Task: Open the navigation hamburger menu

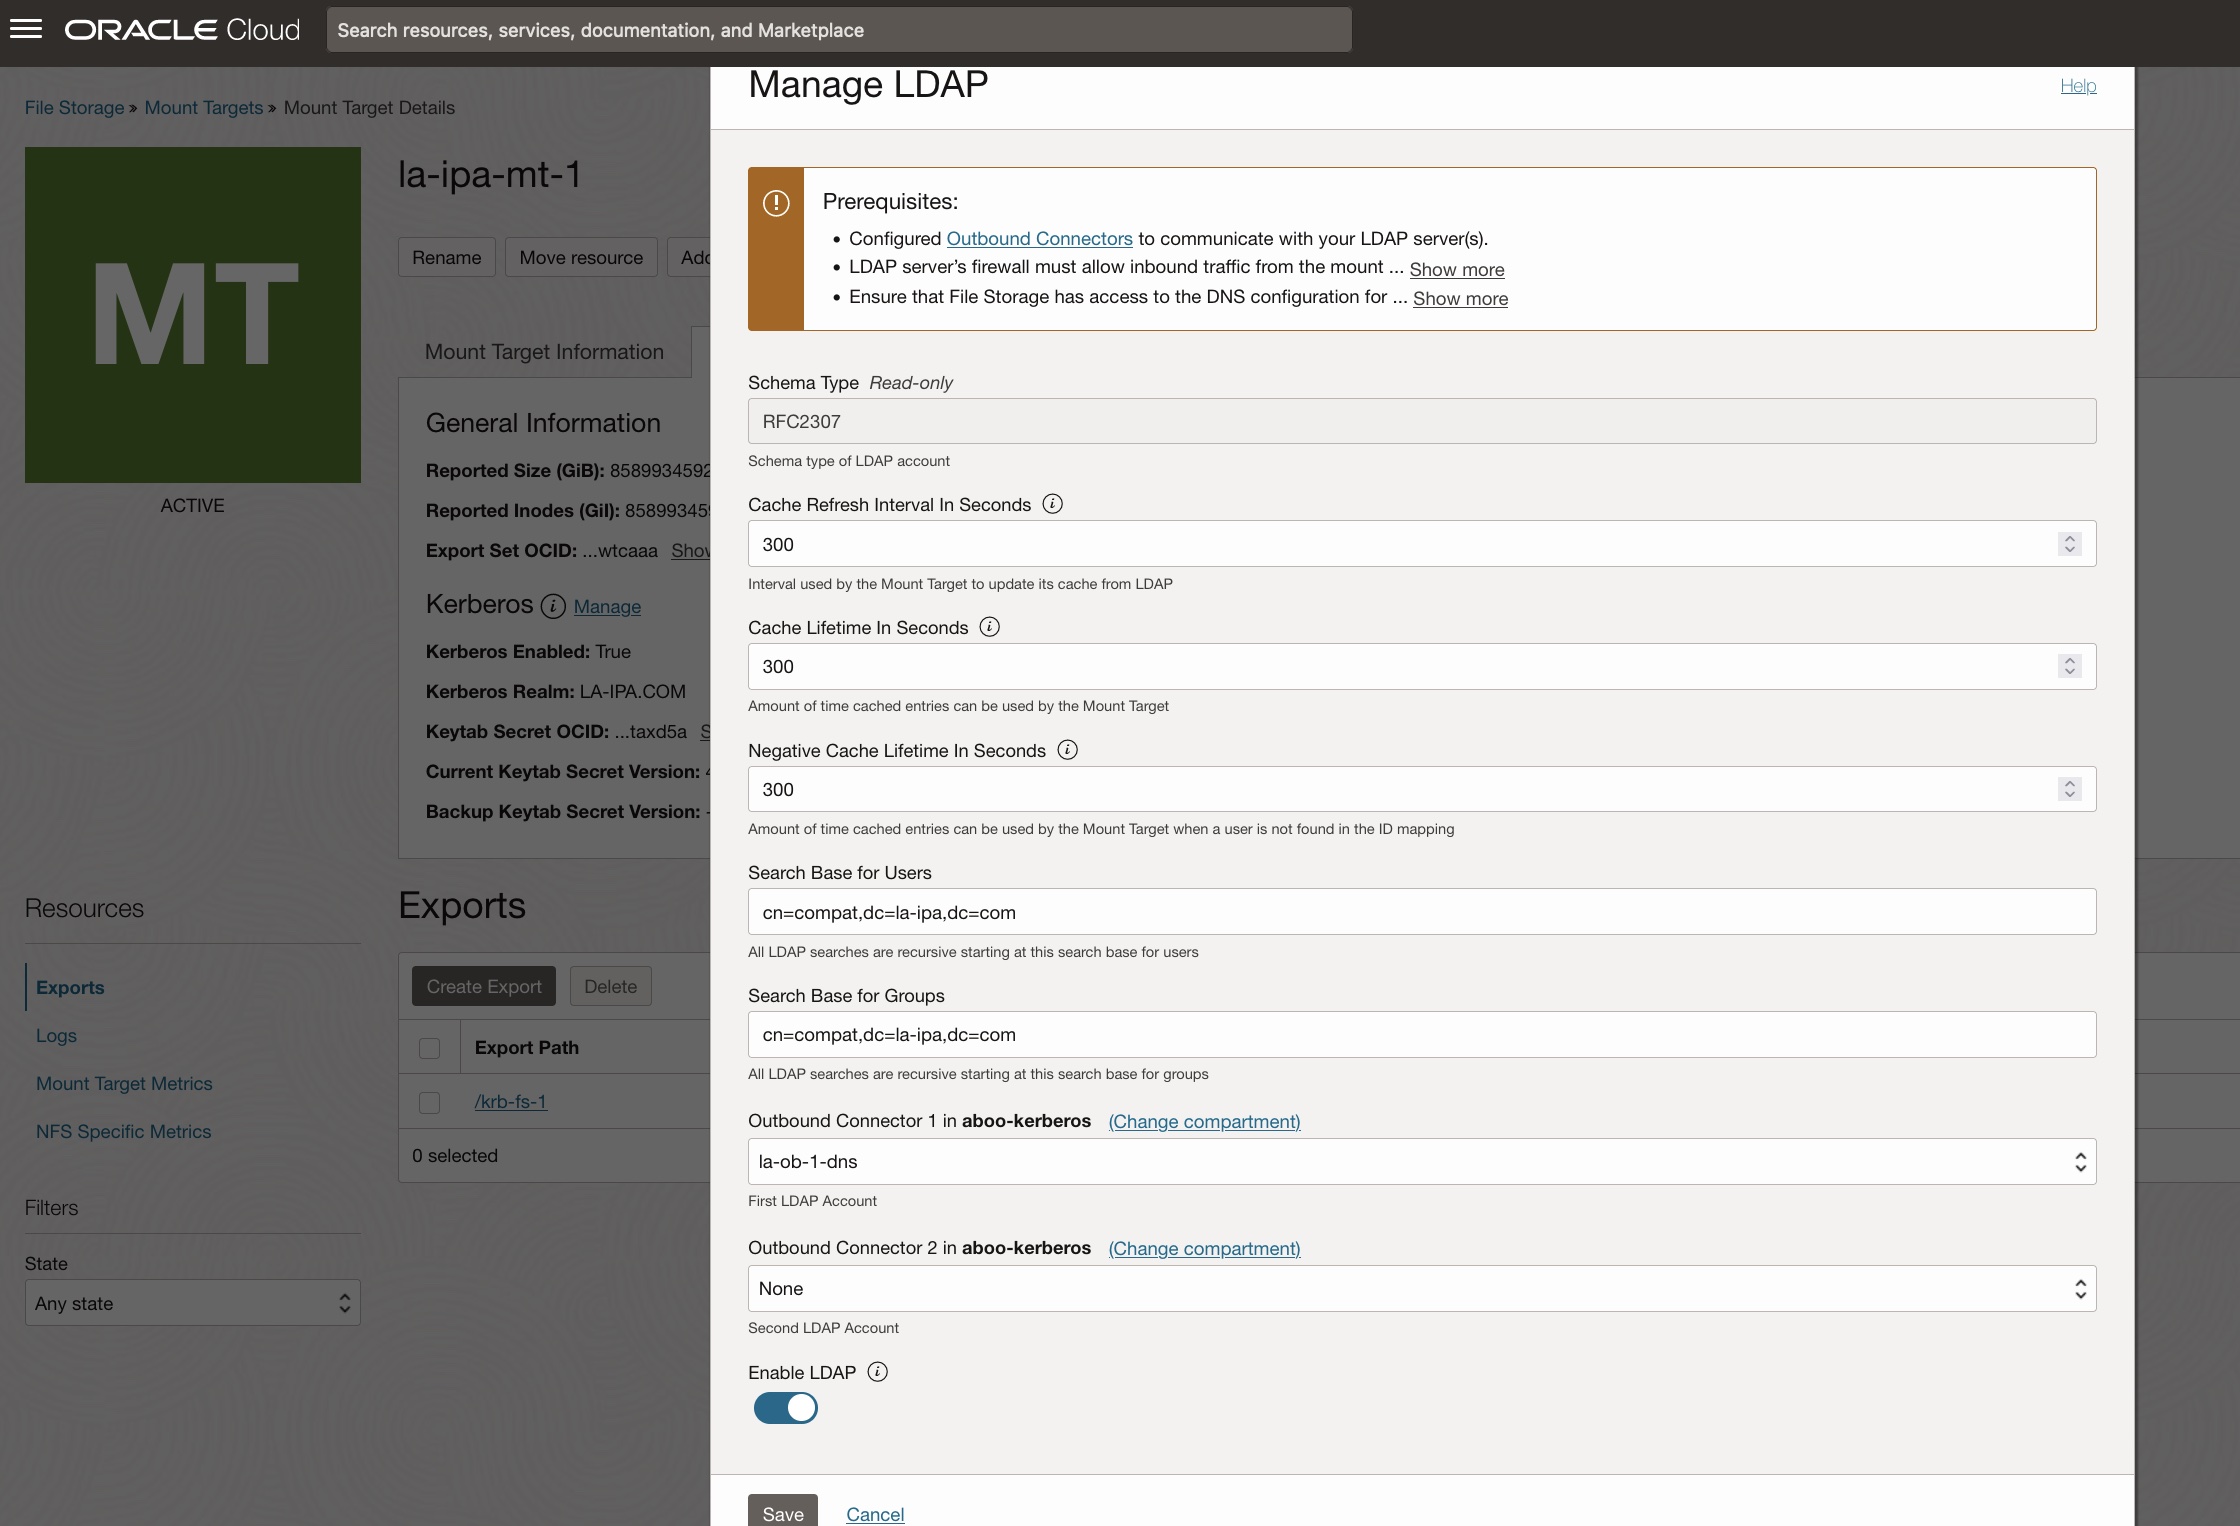Action: coord(27,28)
